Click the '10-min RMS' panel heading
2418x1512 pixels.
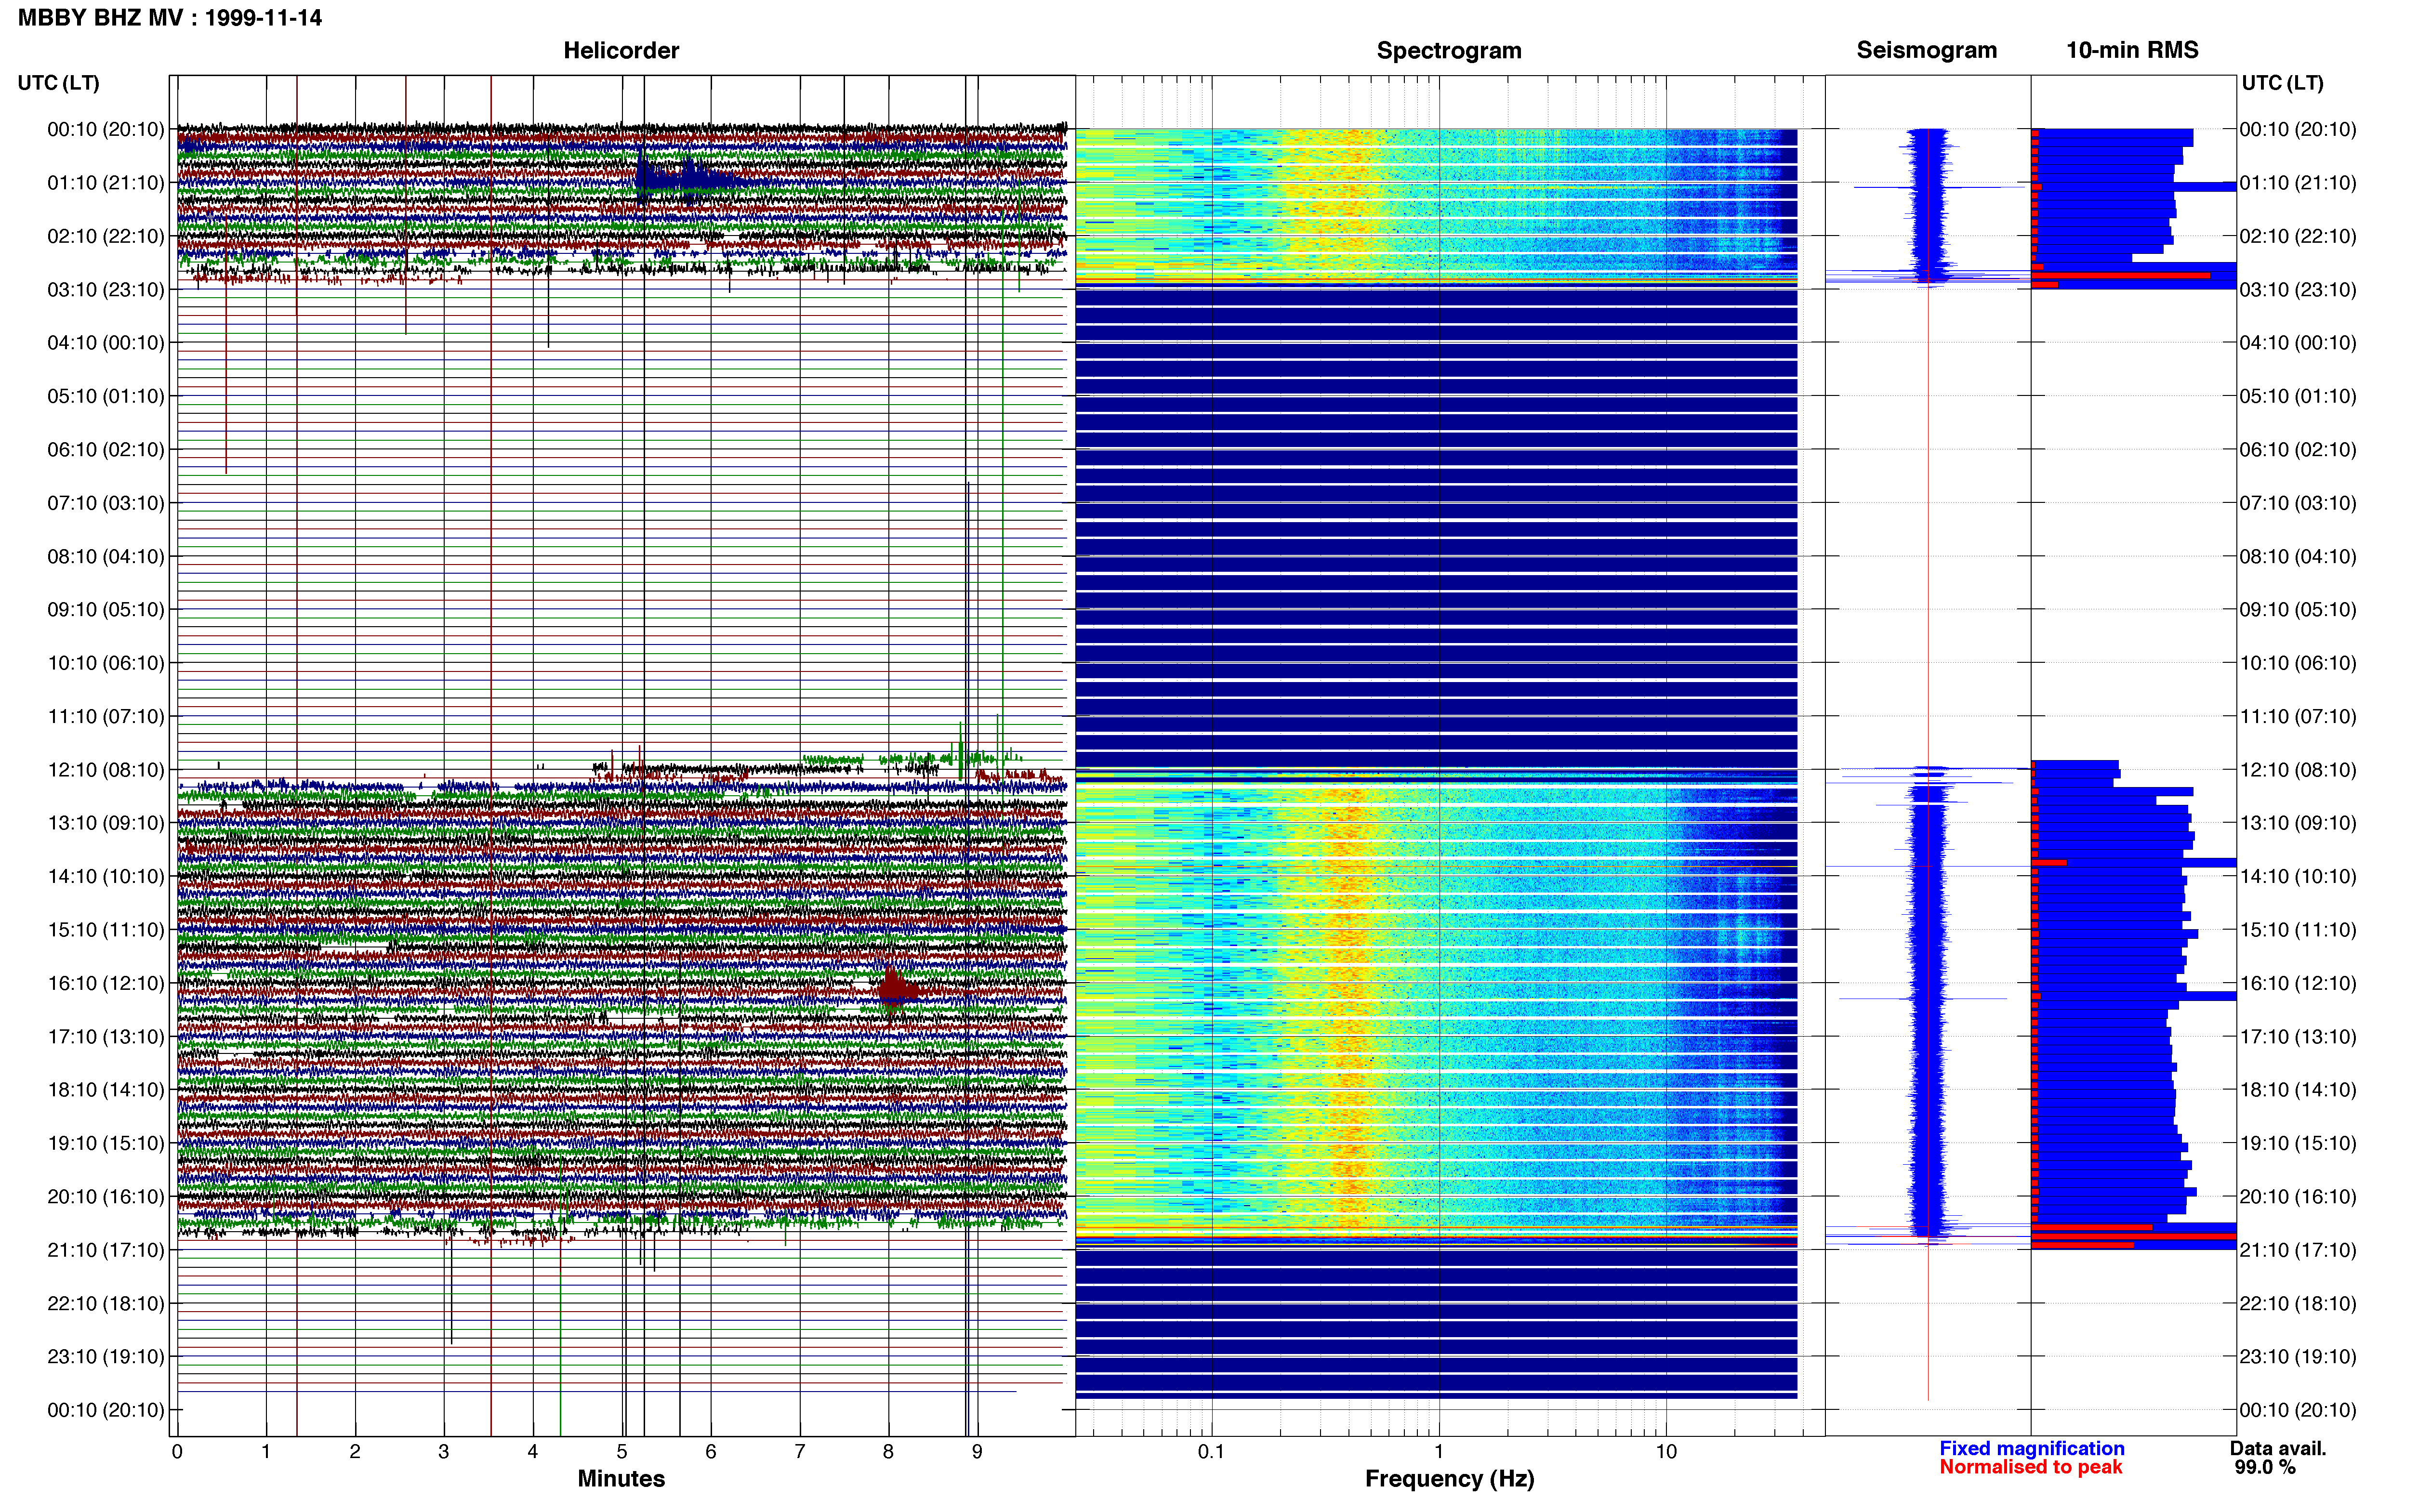pyautogui.click(x=2132, y=50)
